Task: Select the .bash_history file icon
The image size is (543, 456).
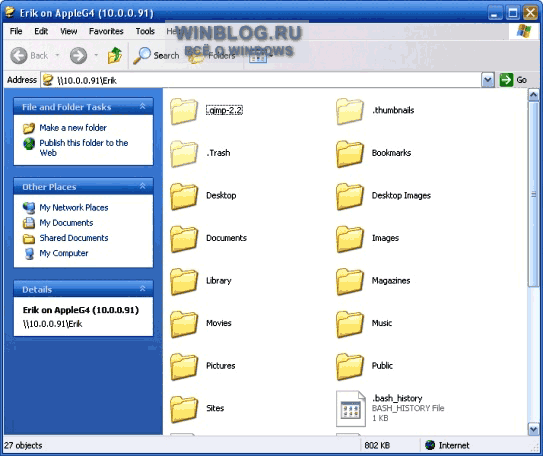Action: pyautogui.click(x=350, y=409)
